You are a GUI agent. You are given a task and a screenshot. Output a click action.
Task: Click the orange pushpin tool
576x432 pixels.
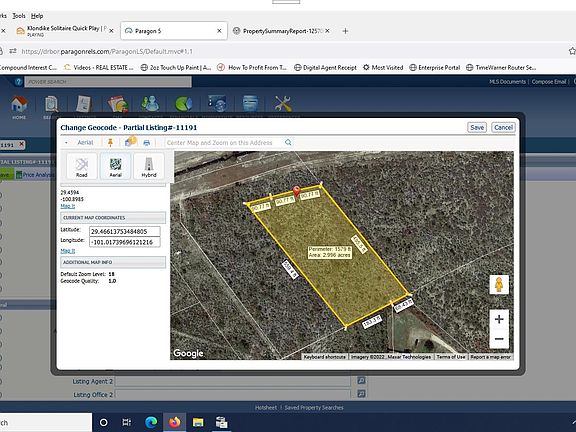110,143
